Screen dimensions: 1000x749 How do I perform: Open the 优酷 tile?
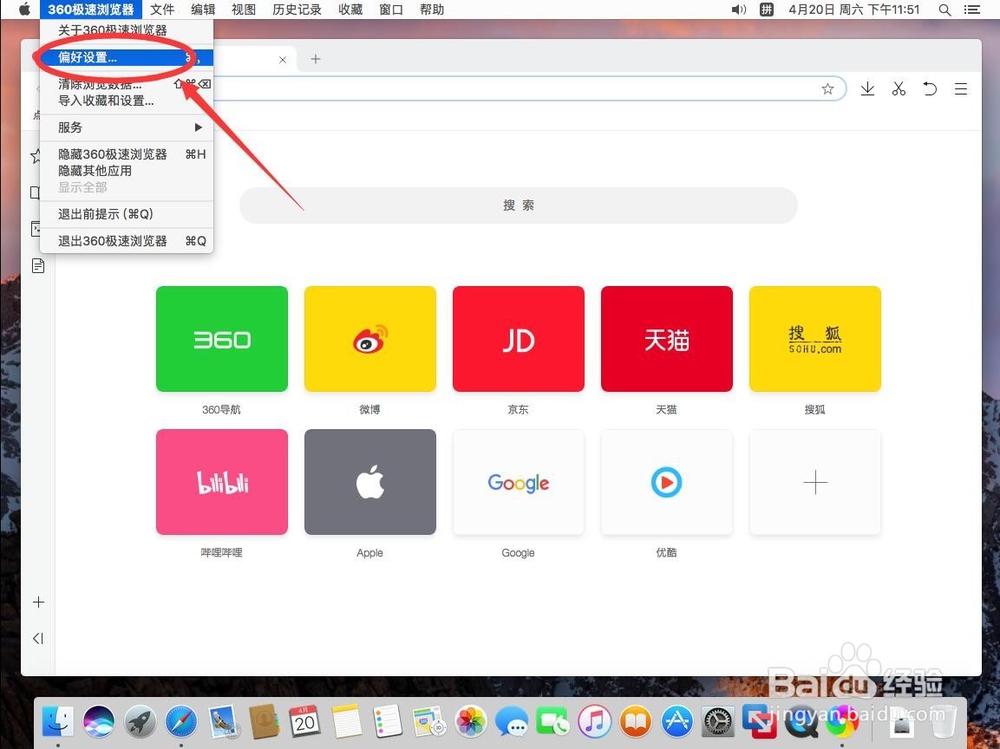(666, 482)
